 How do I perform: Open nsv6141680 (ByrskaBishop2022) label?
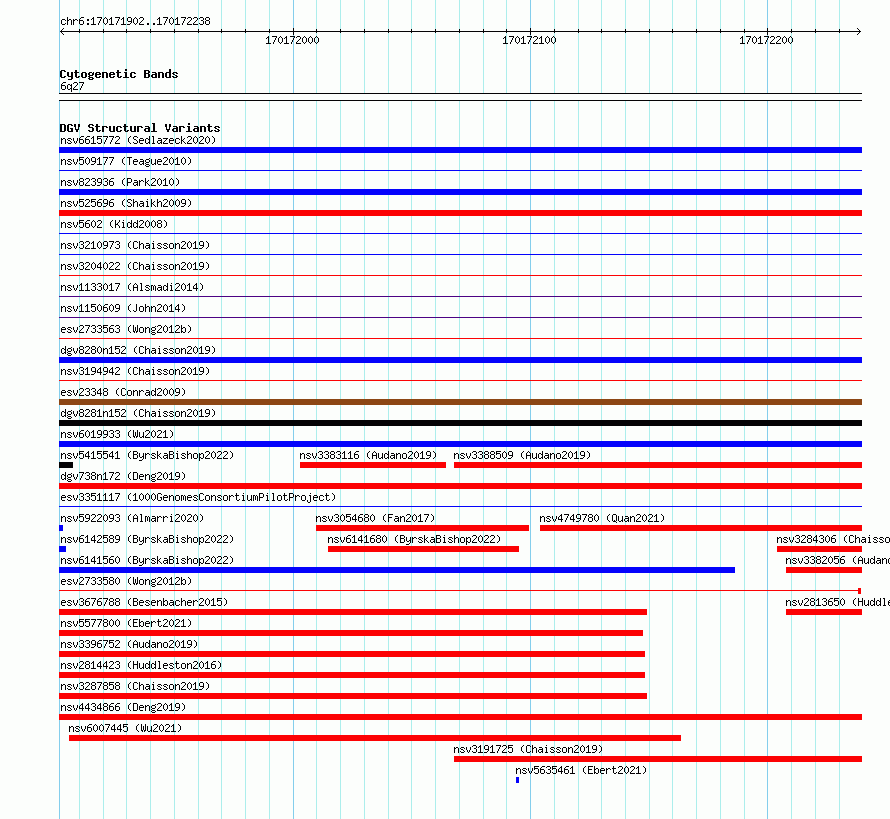(414, 539)
